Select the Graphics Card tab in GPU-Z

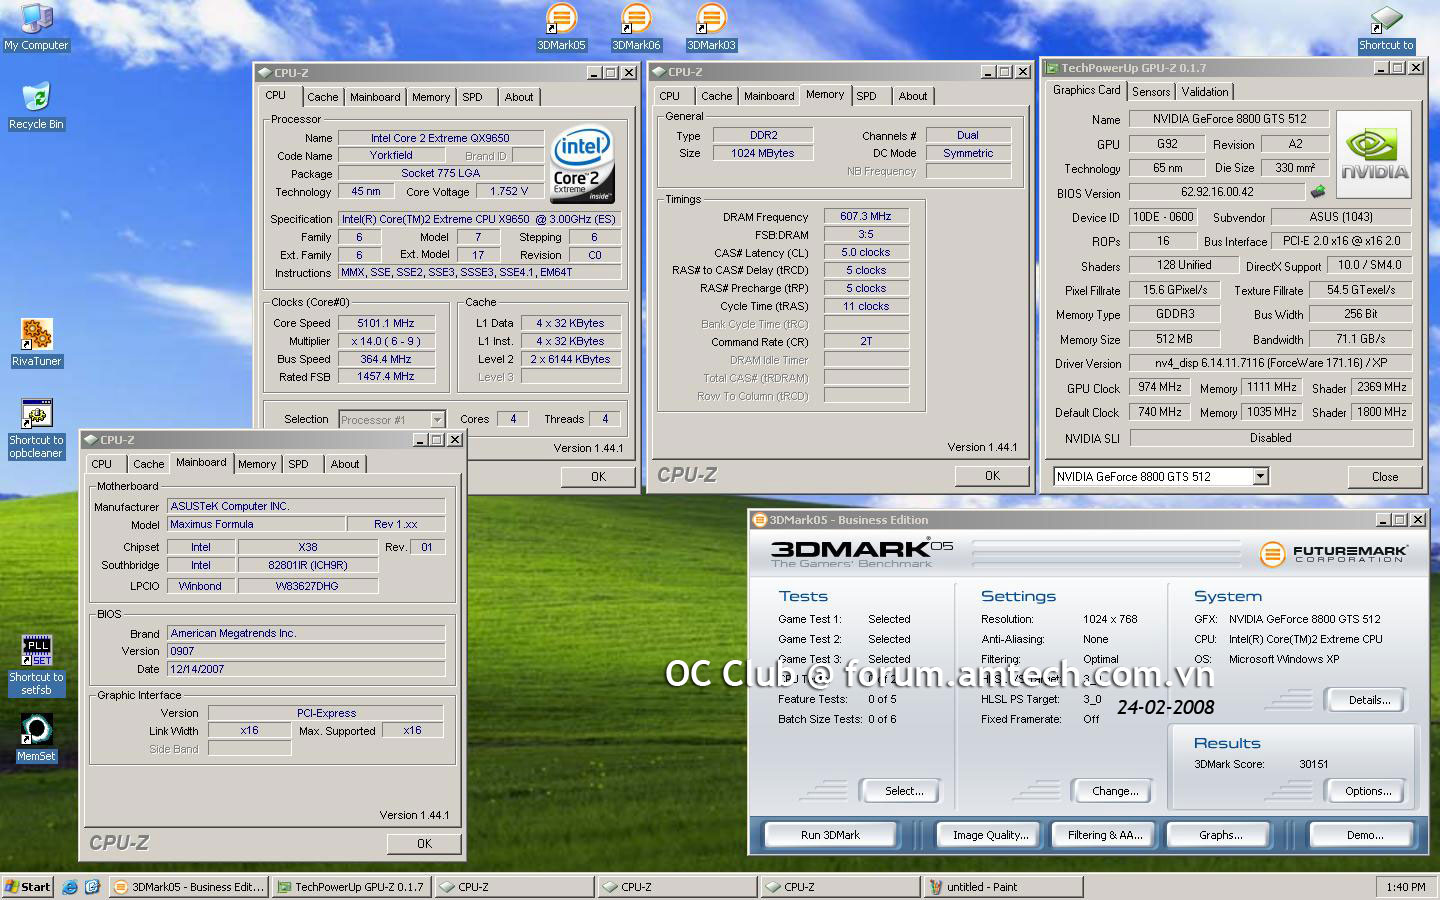pos(1087,90)
